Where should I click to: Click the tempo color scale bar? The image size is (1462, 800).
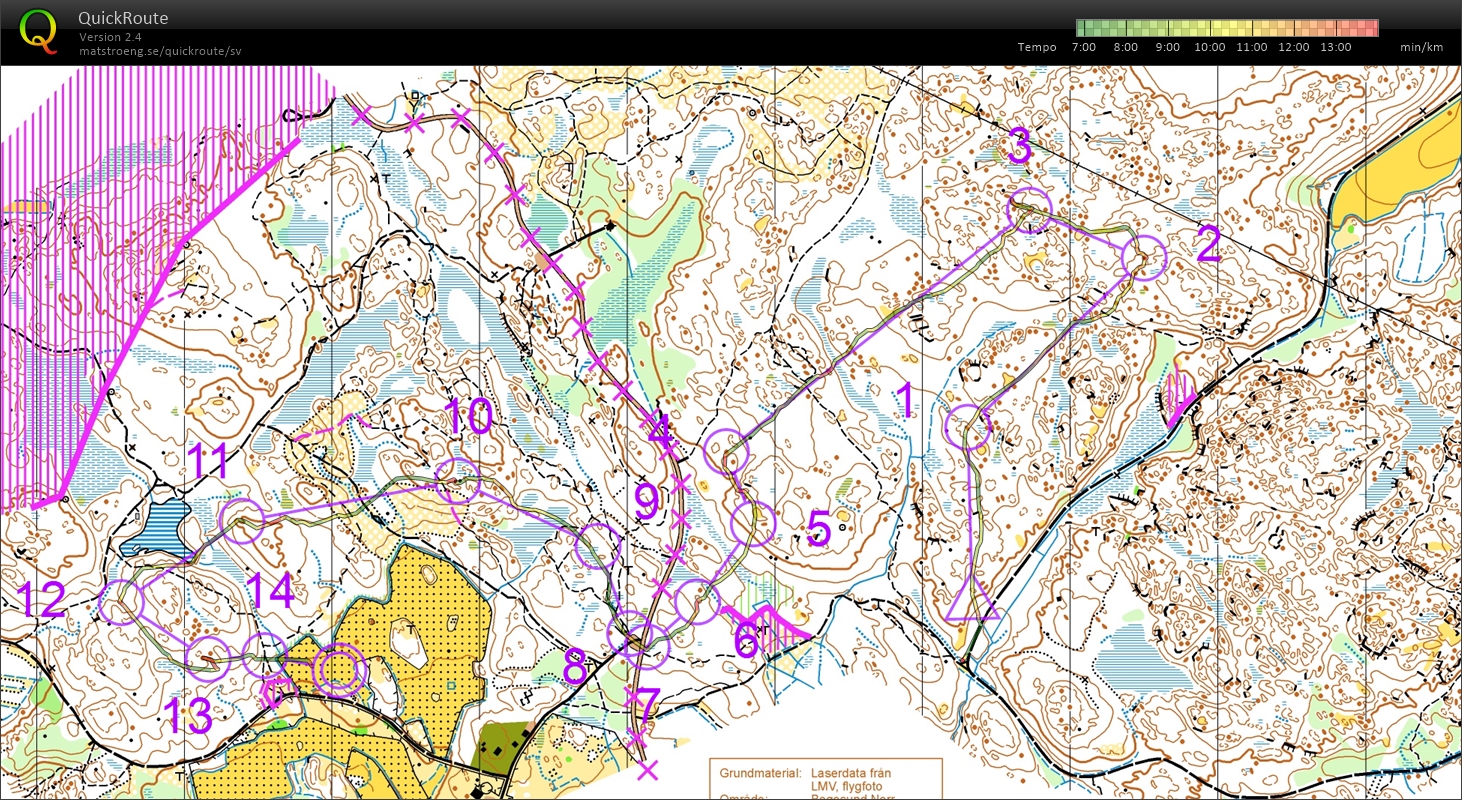1227,27
